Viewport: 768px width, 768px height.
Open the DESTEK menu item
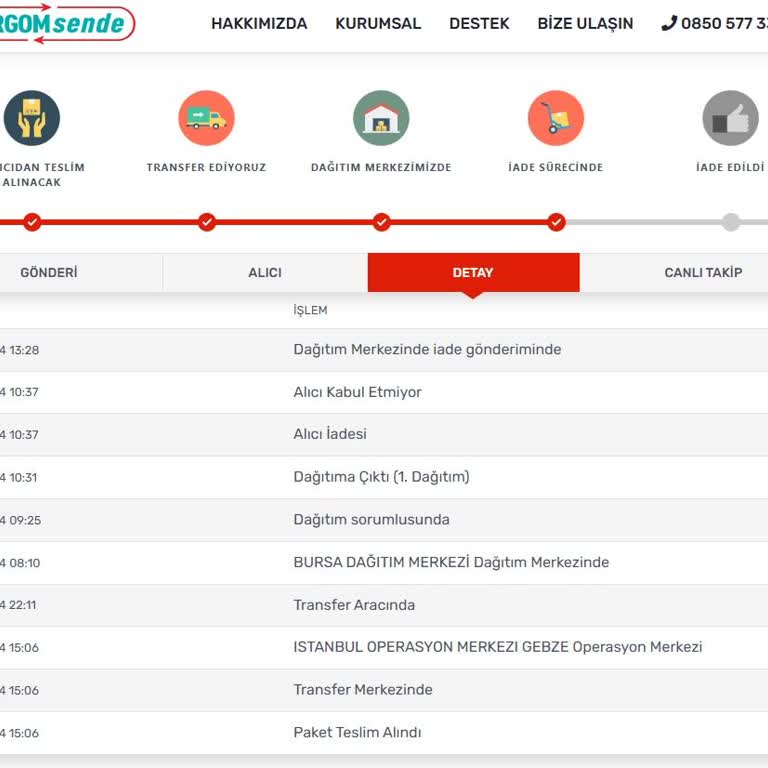tap(479, 24)
